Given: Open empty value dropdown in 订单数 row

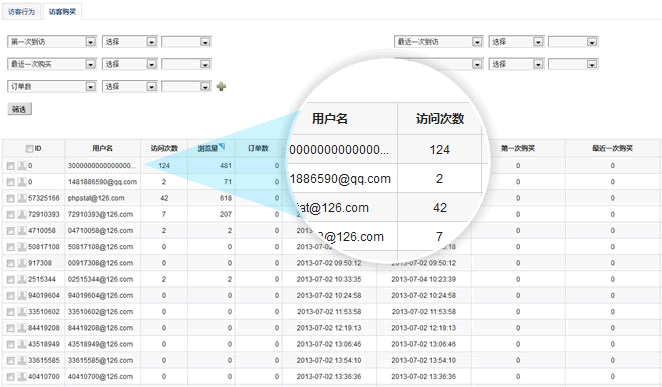Looking at the screenshot, I should coord(186,87).
